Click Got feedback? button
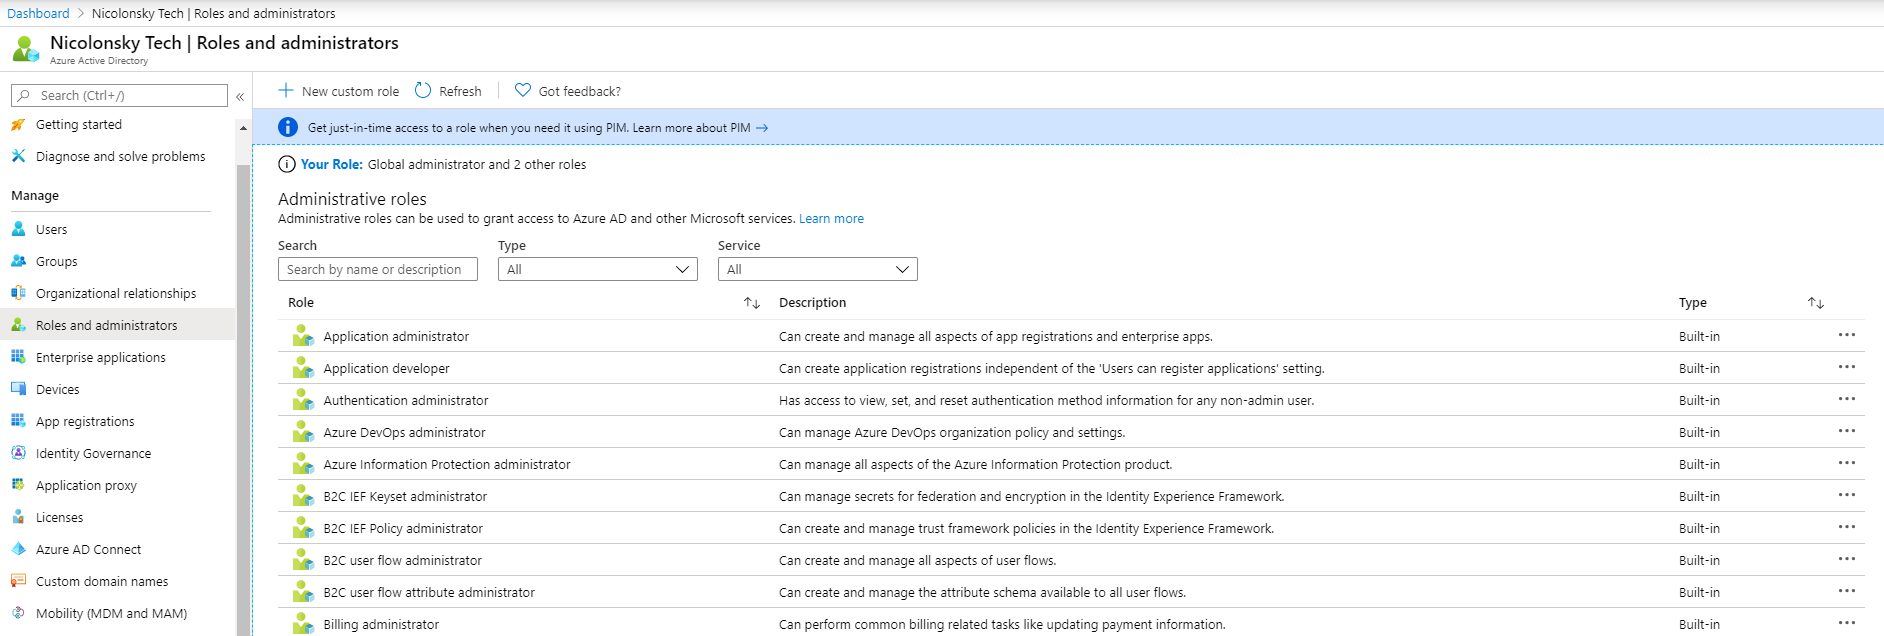This screenshot has width=1884, height=636. point(567,91)
